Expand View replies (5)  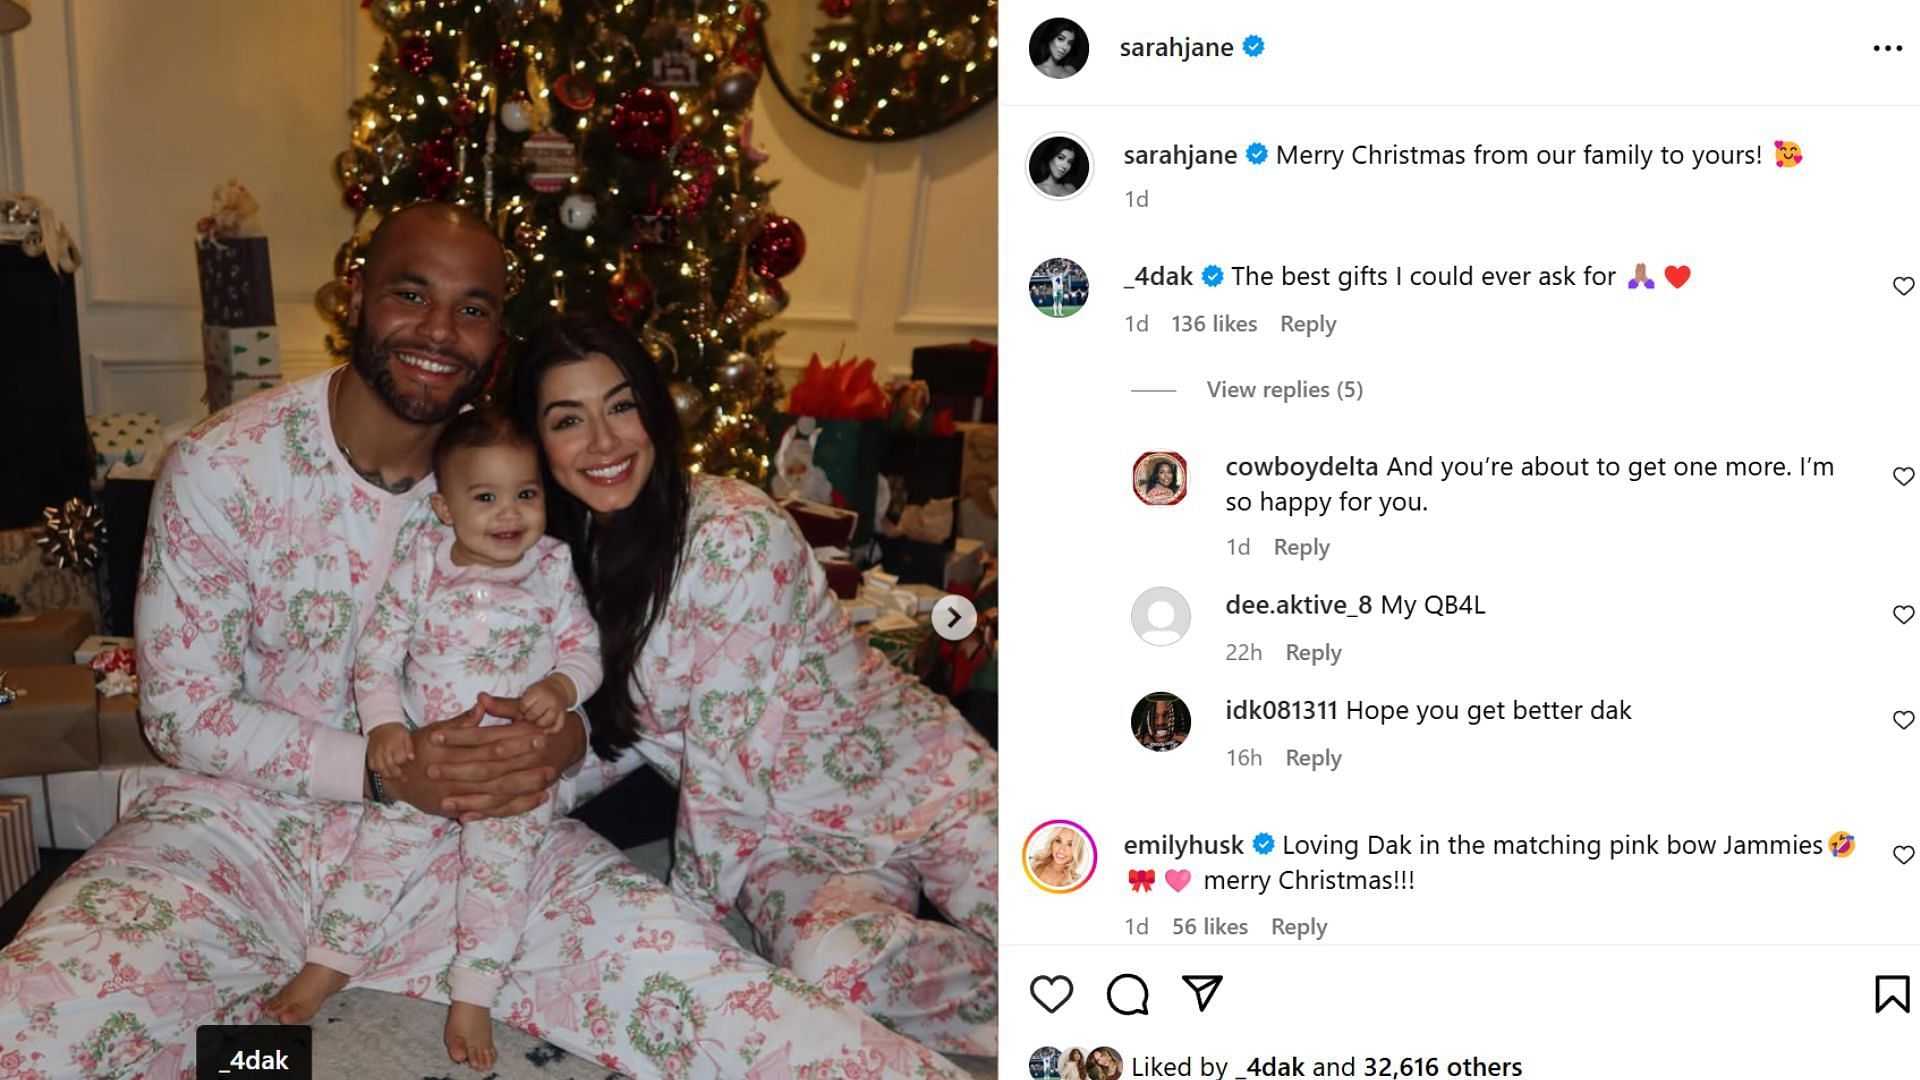[x=1284, y=389]
